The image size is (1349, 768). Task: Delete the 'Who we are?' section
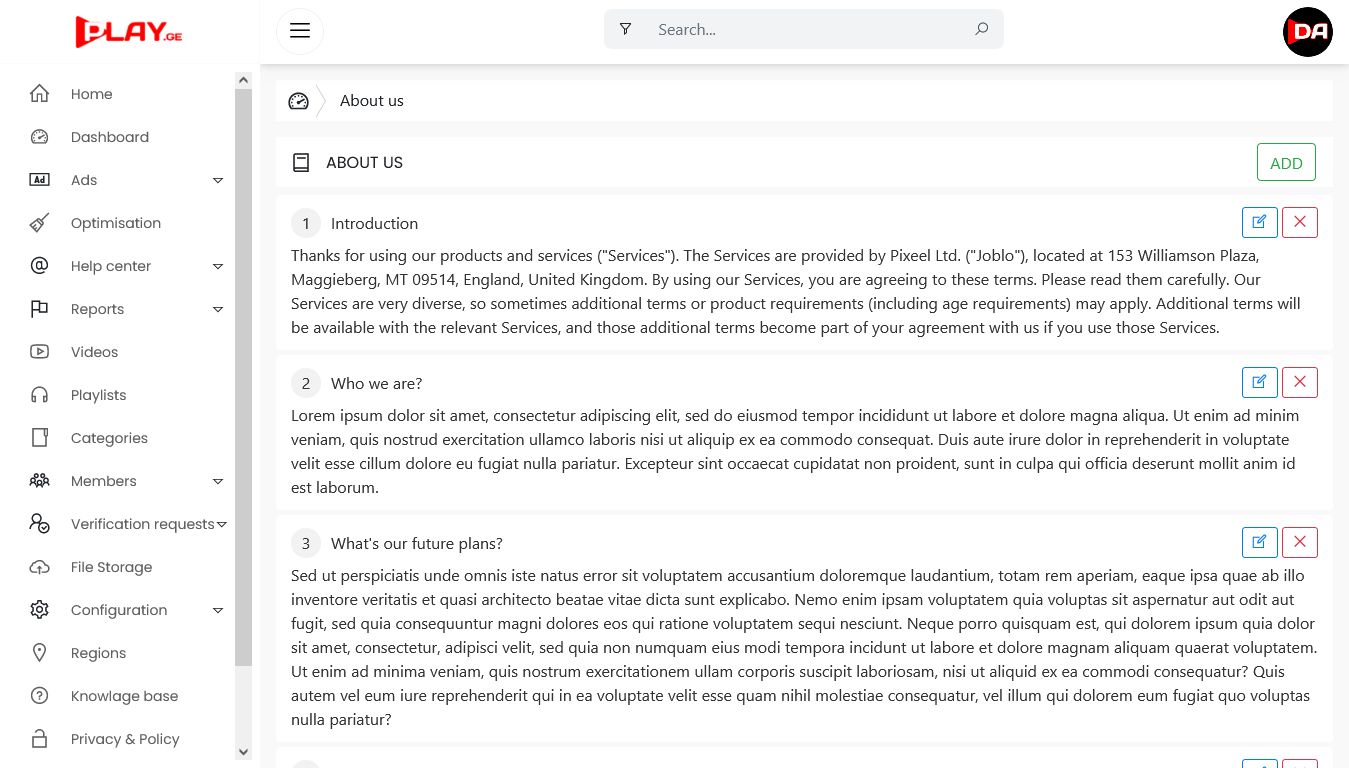[x=1299, y=382]
